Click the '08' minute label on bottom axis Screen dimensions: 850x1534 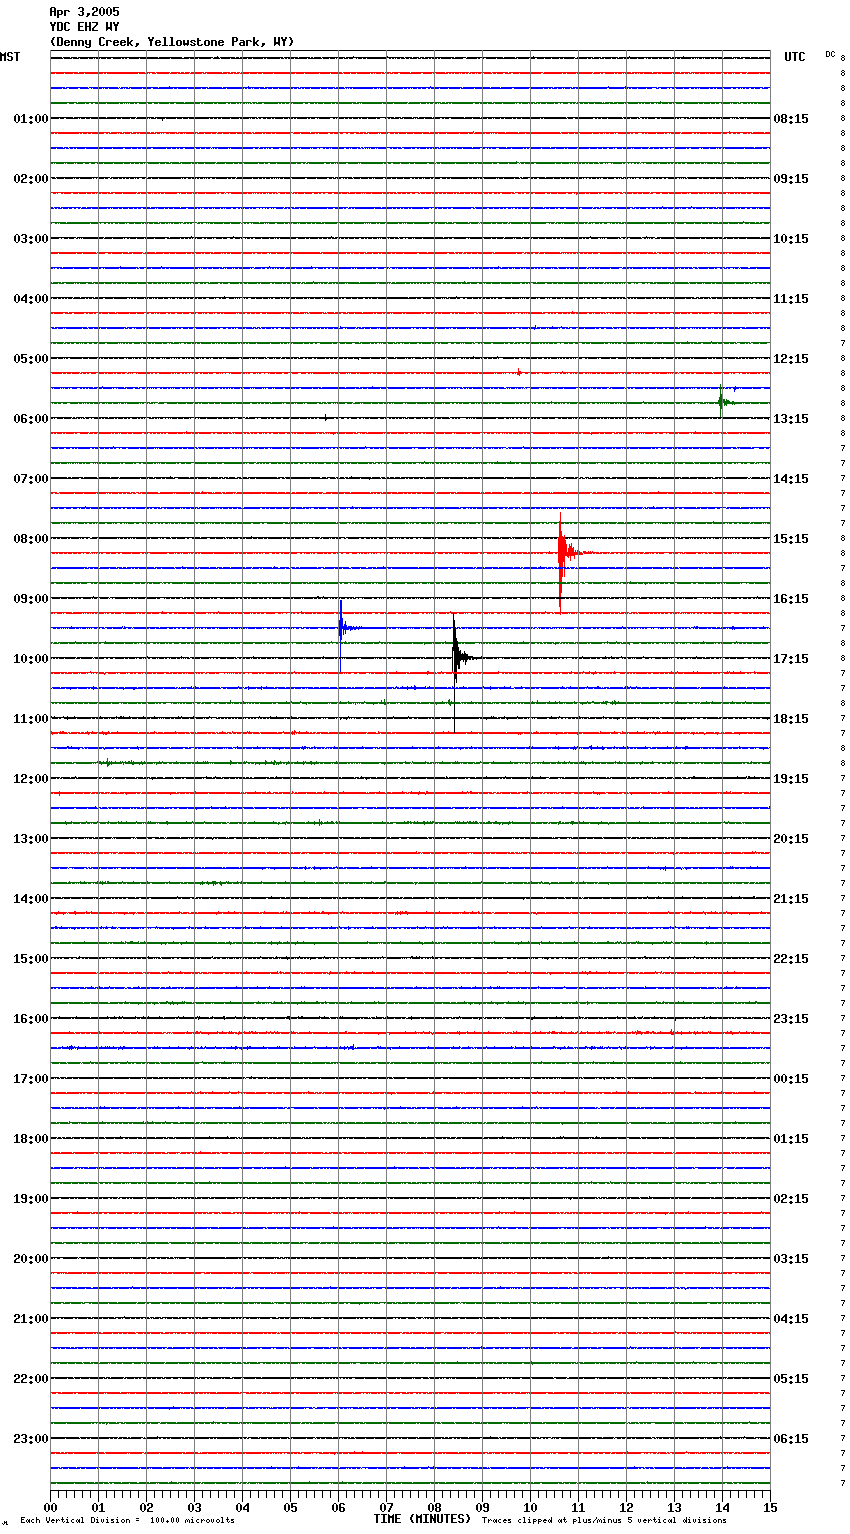point(434,1507)
